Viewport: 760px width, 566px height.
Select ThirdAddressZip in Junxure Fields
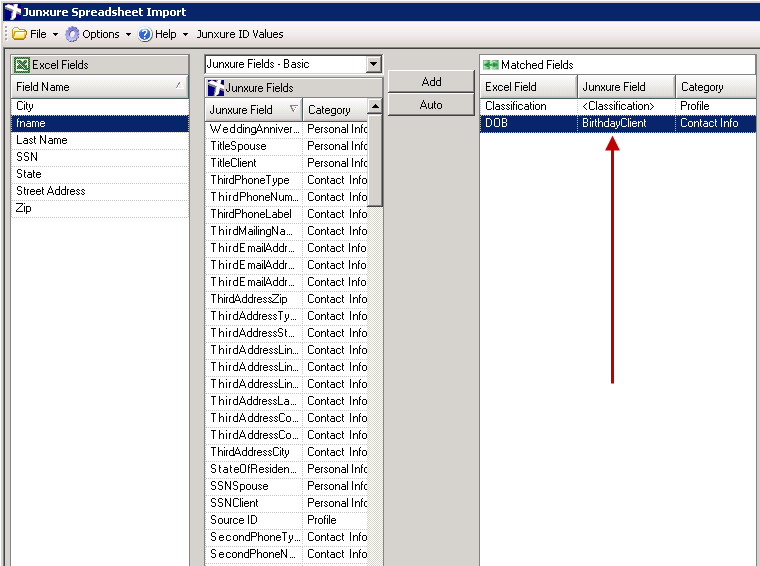click(x=286, y=299)
